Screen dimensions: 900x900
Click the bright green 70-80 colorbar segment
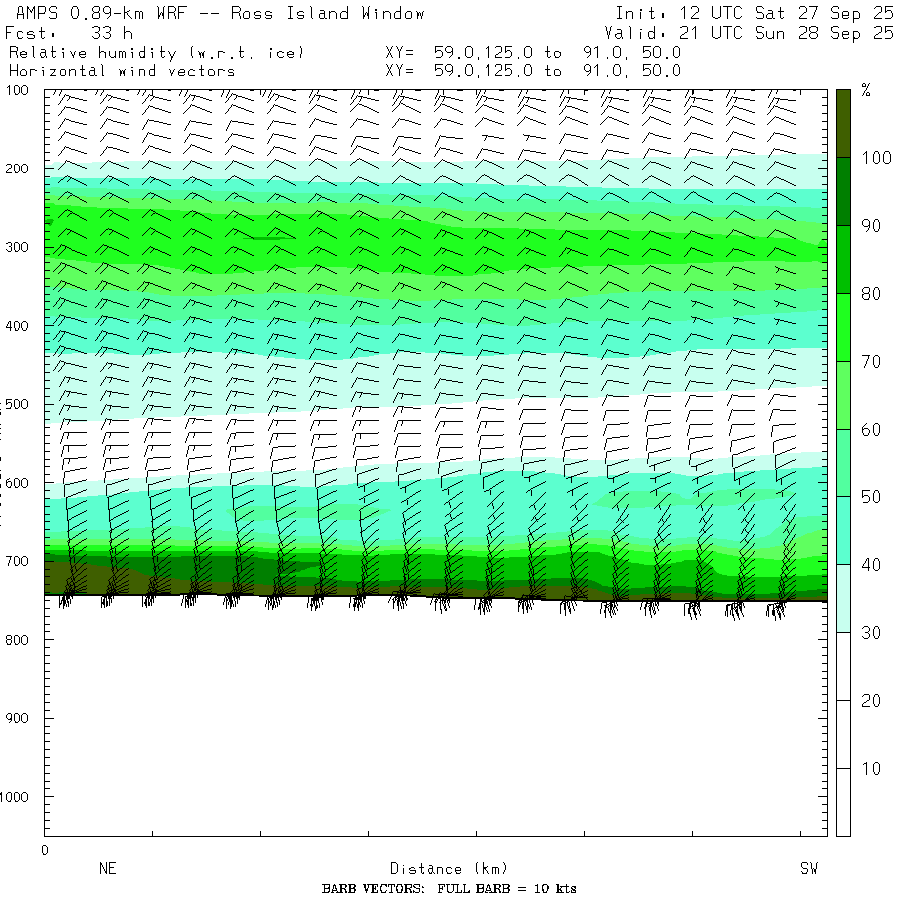coord(843,327)
